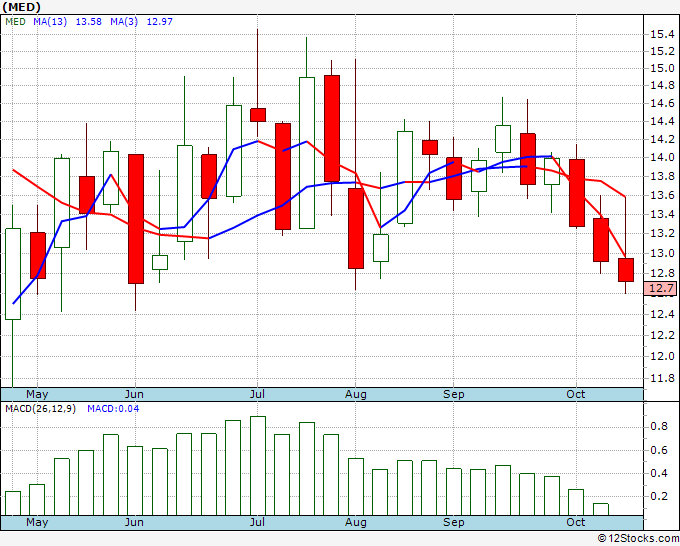Click Jun on the MACD panel time axis

(x=134, y=522)
